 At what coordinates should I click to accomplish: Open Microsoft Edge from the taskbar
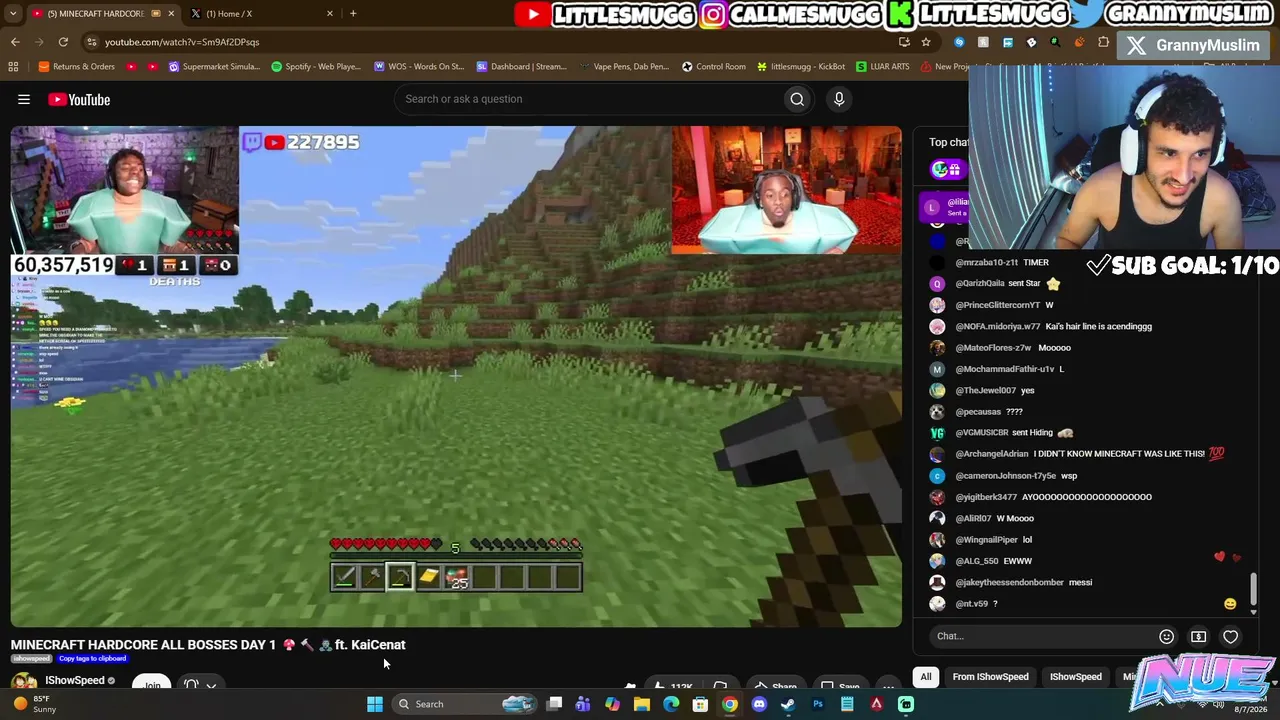[x=671, y=704]
